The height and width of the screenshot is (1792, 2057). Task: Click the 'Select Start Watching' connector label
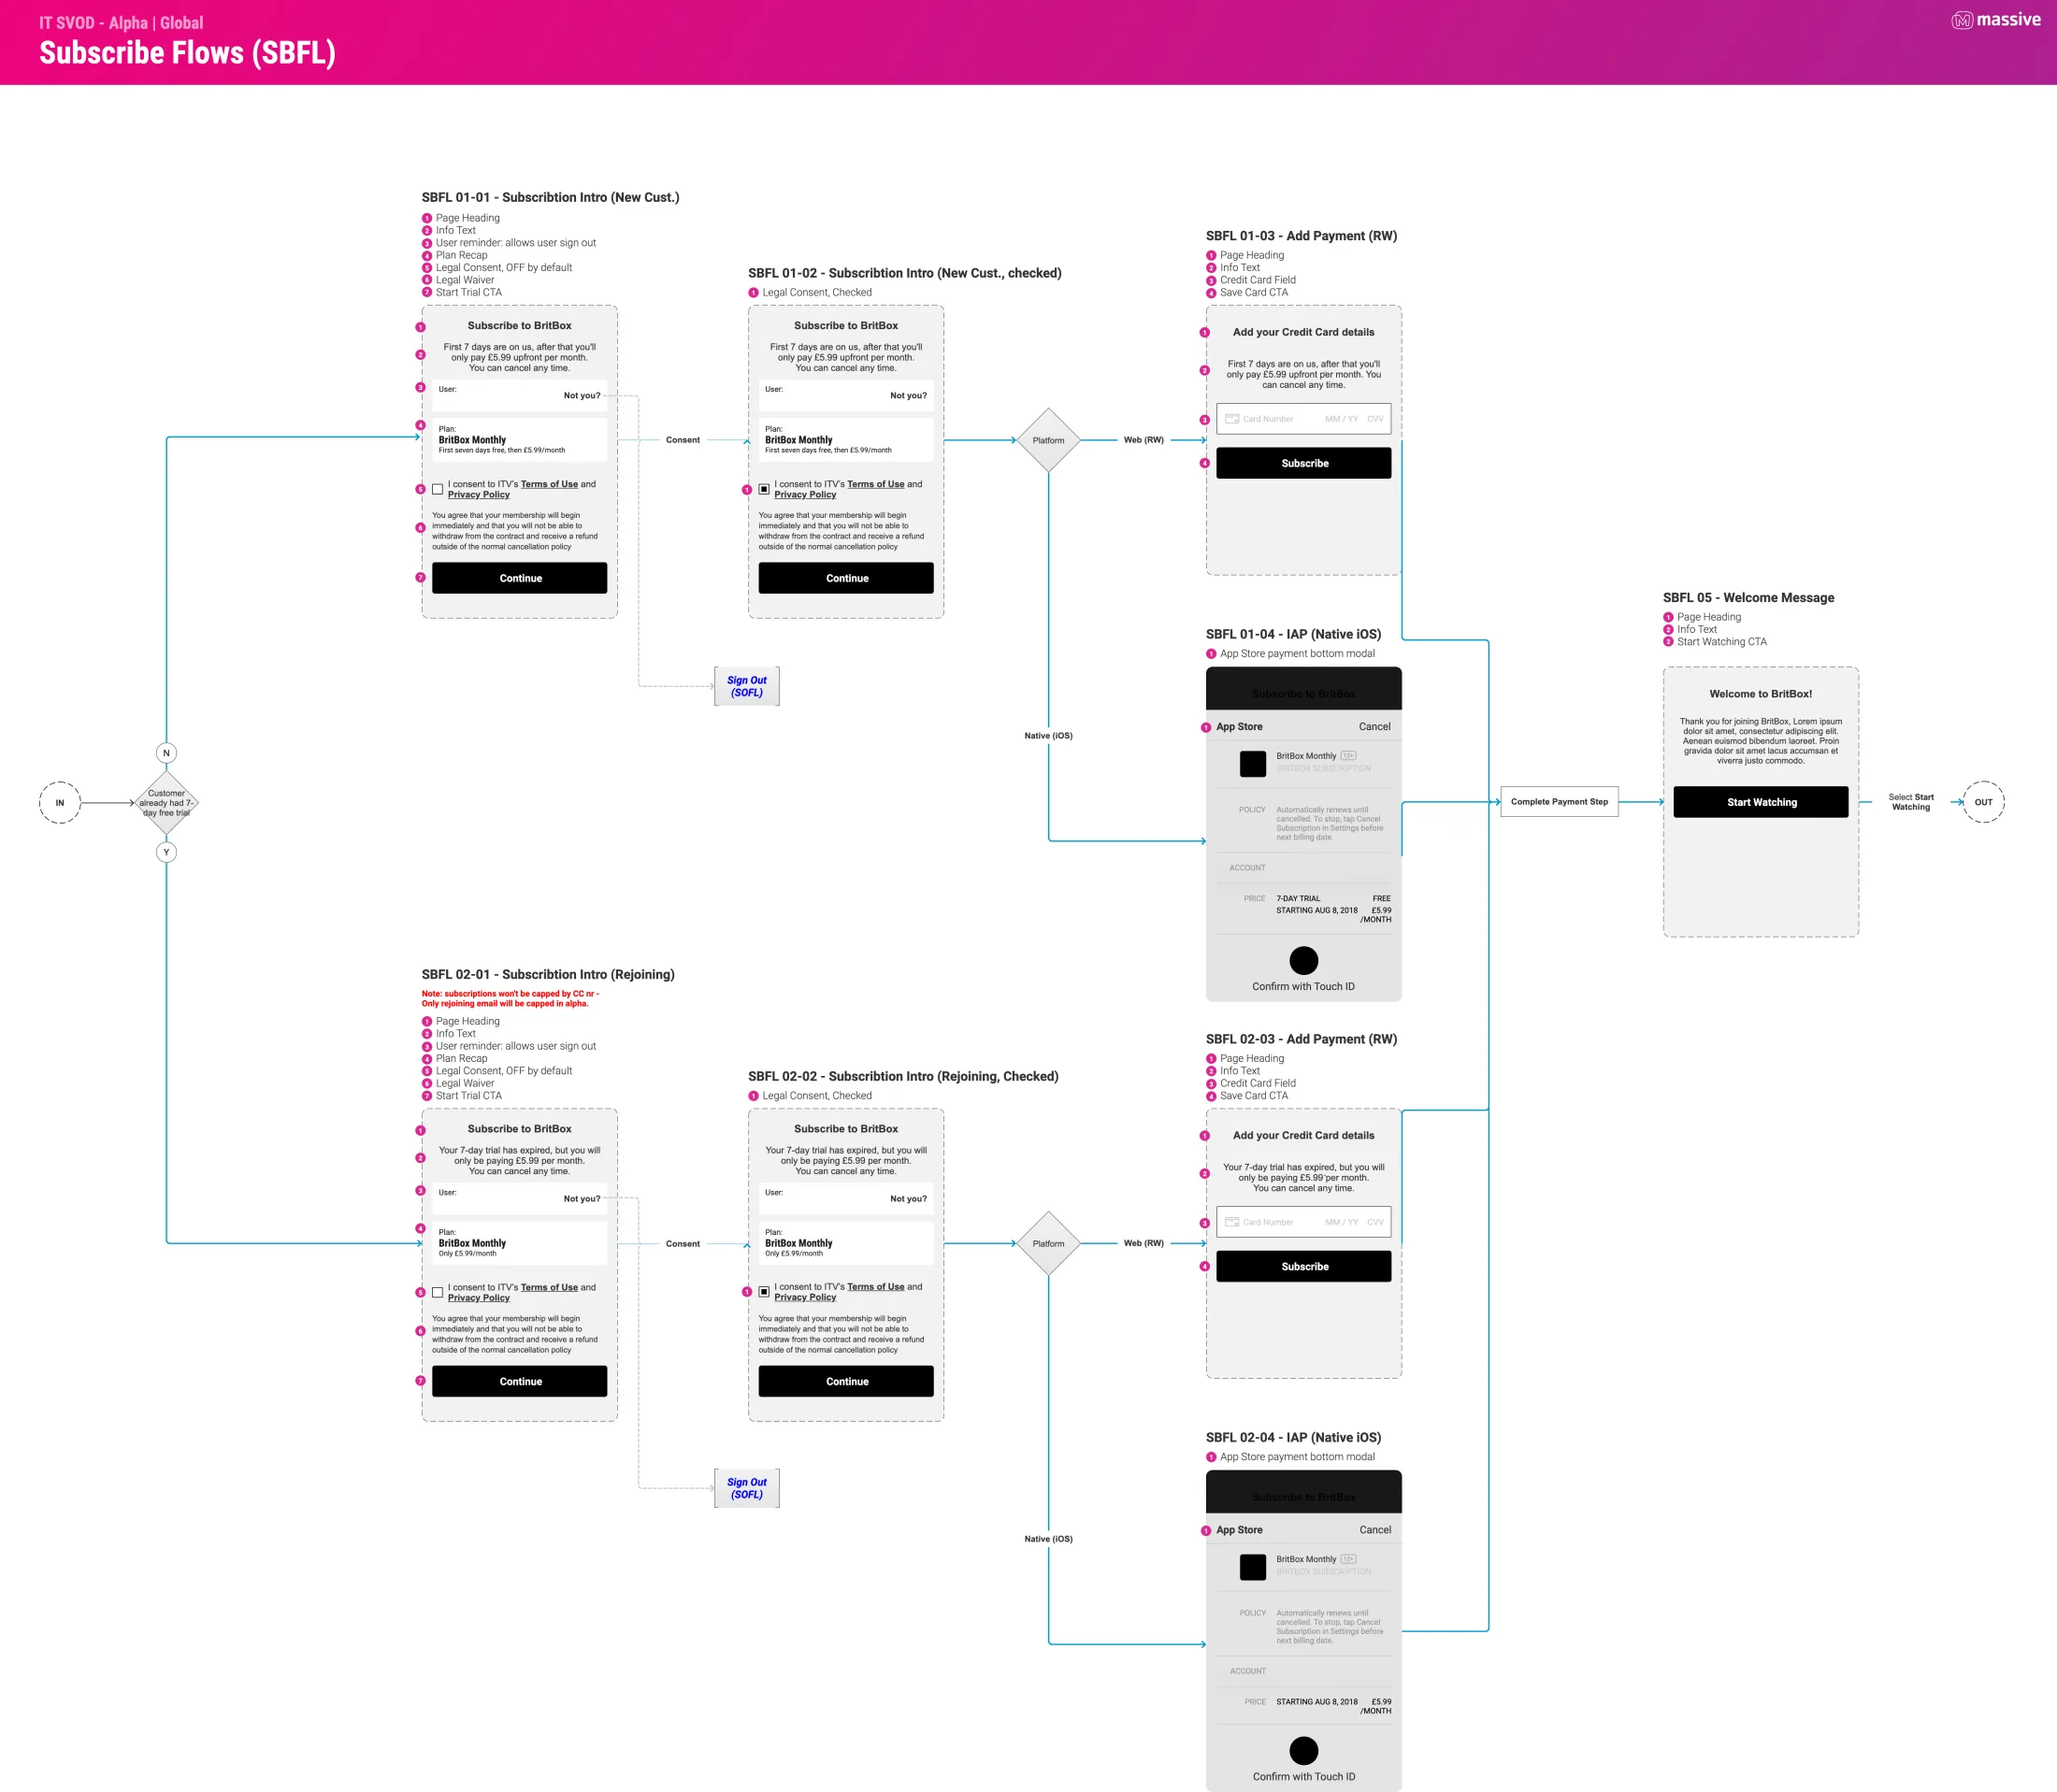point(1910,802)
